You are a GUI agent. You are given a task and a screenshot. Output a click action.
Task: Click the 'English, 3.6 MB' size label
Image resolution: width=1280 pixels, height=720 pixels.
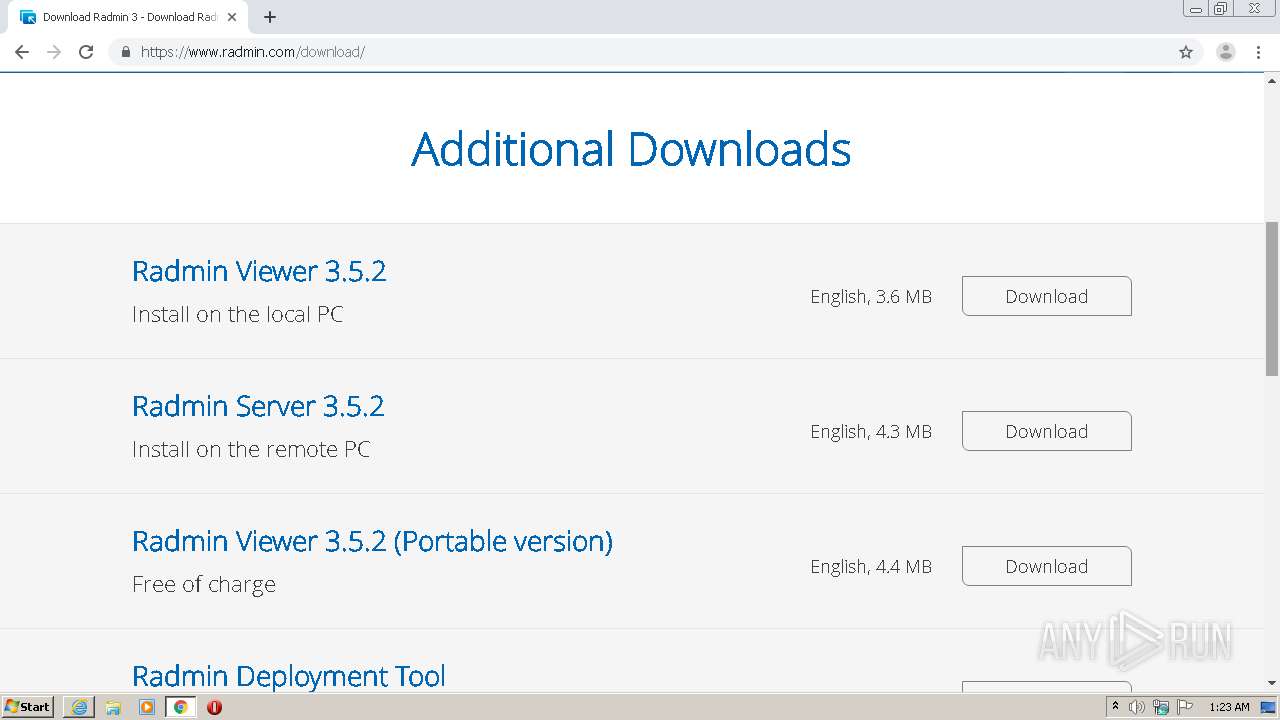click(871, 296)
